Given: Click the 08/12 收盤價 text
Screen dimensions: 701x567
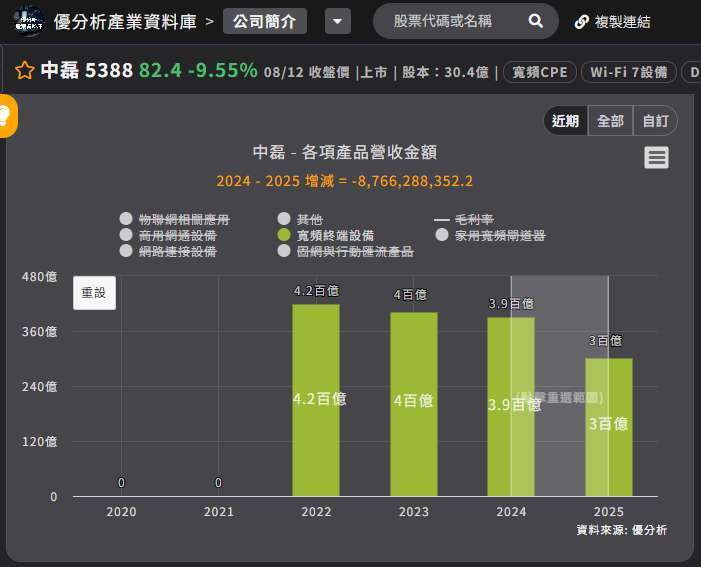Looking at the screenshot, I should point(307,72).
